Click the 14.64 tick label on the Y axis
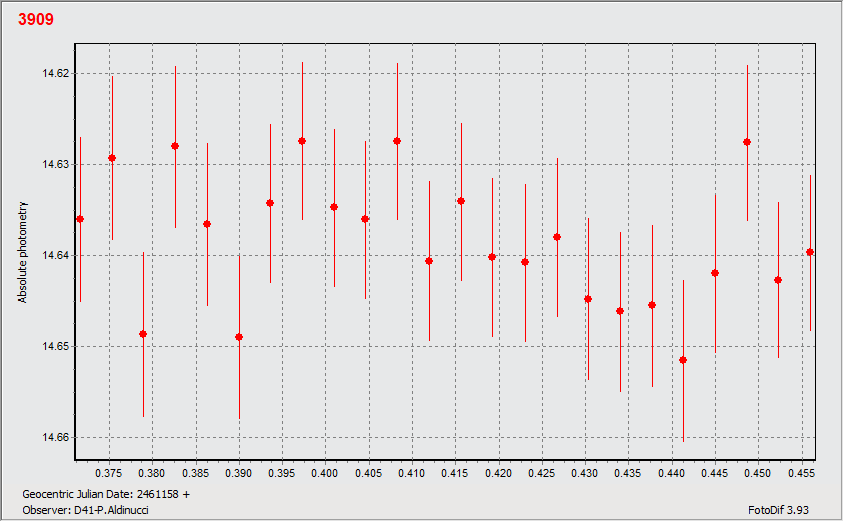 (x=56, y=256)
